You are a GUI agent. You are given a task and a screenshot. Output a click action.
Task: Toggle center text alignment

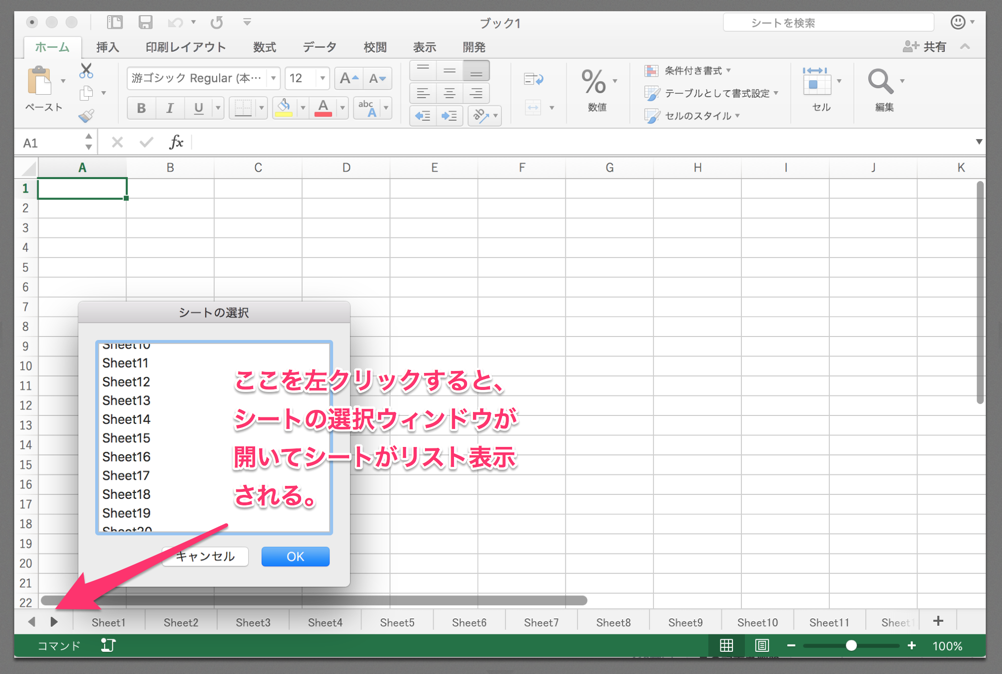click(x=448, y=93)
